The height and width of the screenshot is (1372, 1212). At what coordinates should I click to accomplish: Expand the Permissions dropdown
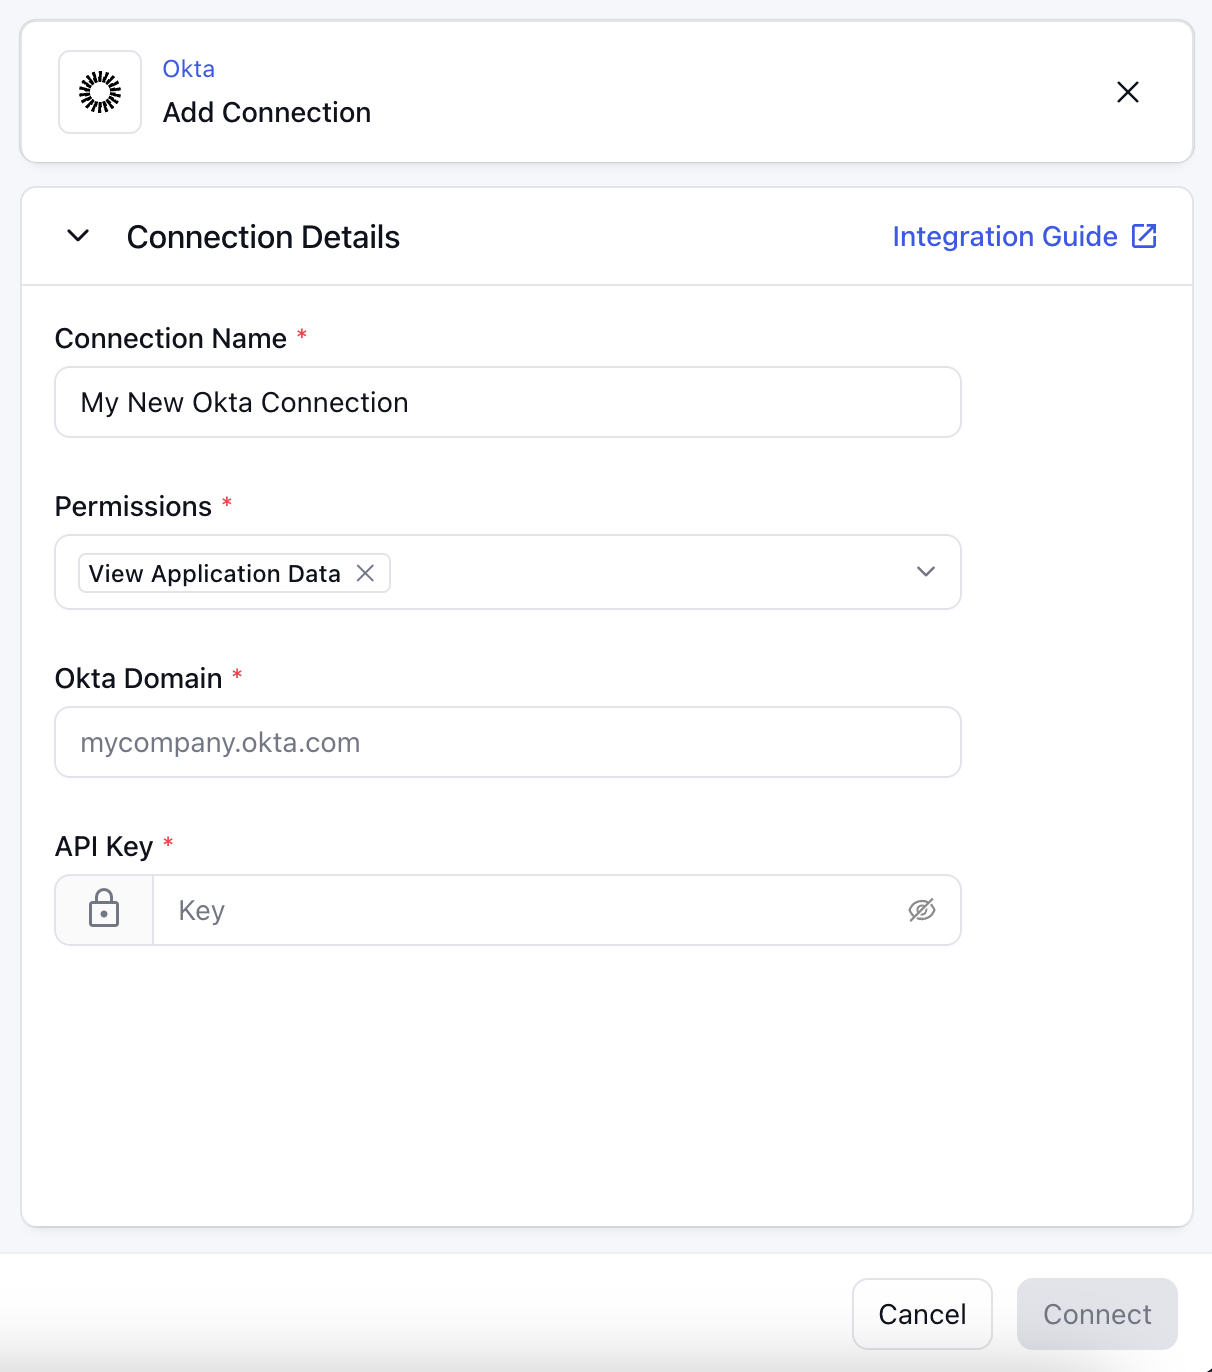[926, 572]
